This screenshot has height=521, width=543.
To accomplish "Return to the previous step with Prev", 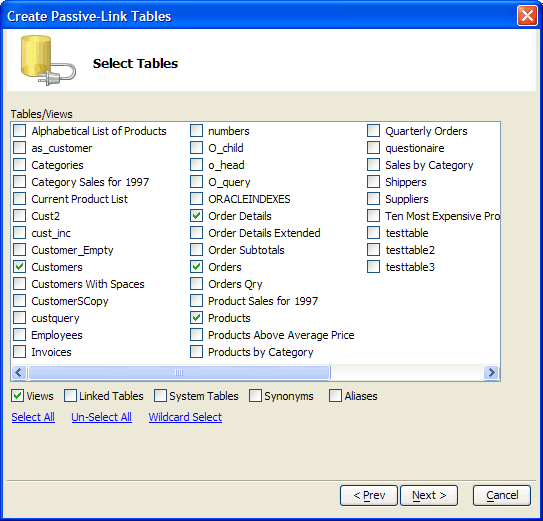I will tap(369, 495).
